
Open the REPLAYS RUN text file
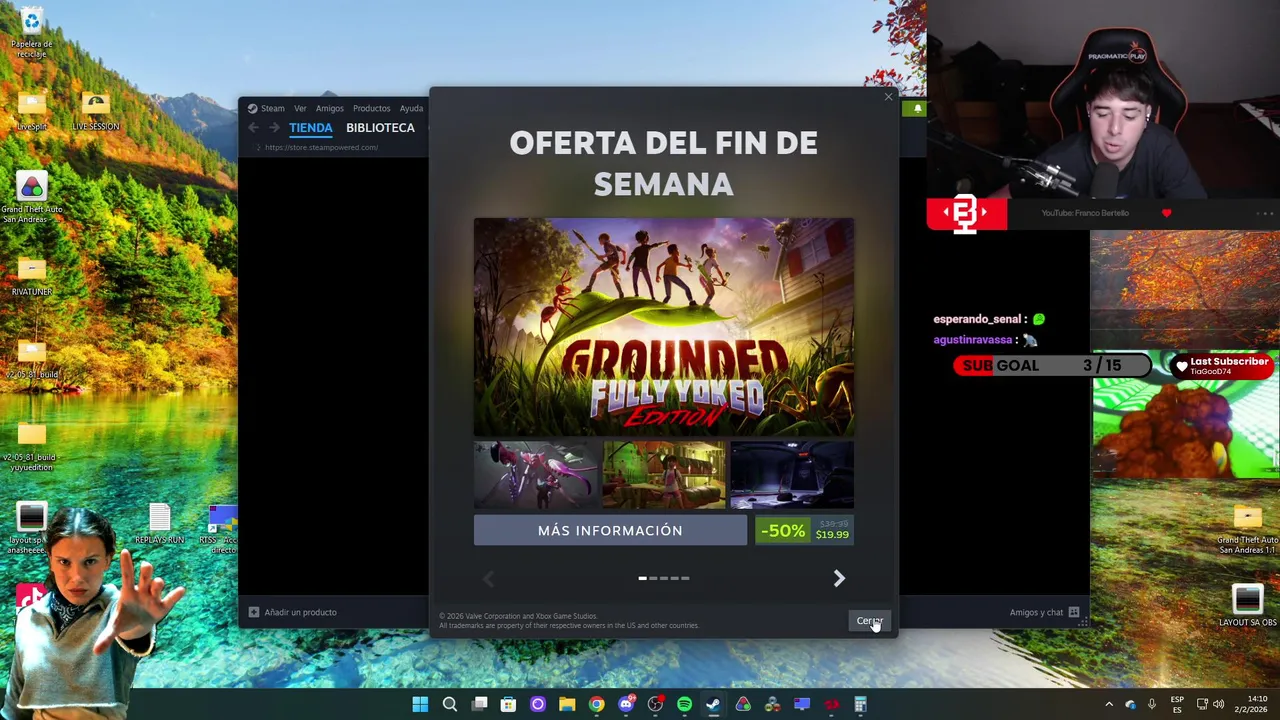point(160,524)
